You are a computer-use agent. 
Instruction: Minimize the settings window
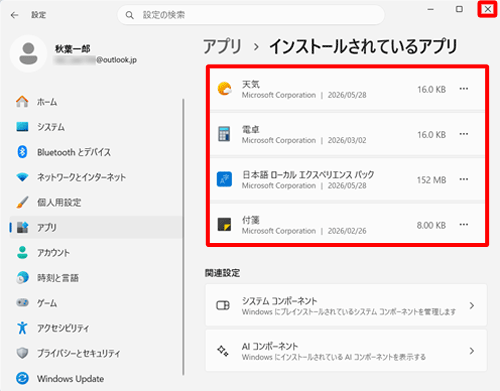tap(431, 9)
